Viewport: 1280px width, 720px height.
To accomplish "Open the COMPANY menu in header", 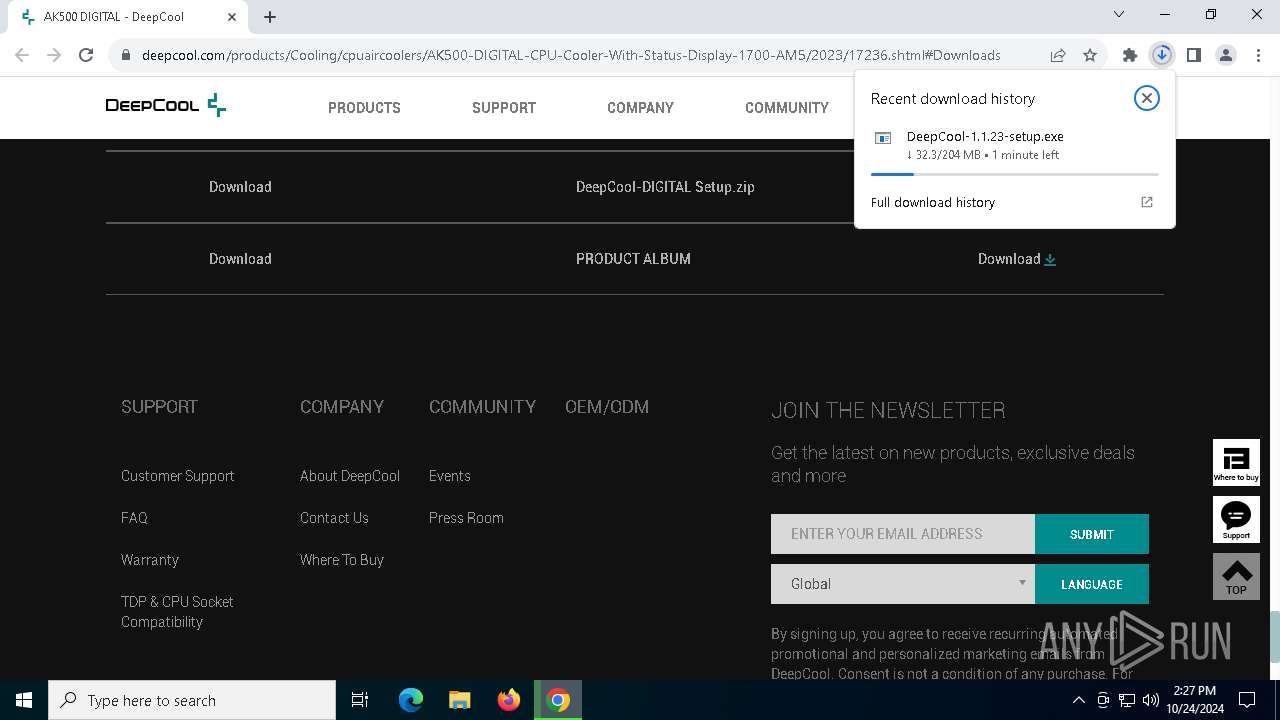I will 640,107.
